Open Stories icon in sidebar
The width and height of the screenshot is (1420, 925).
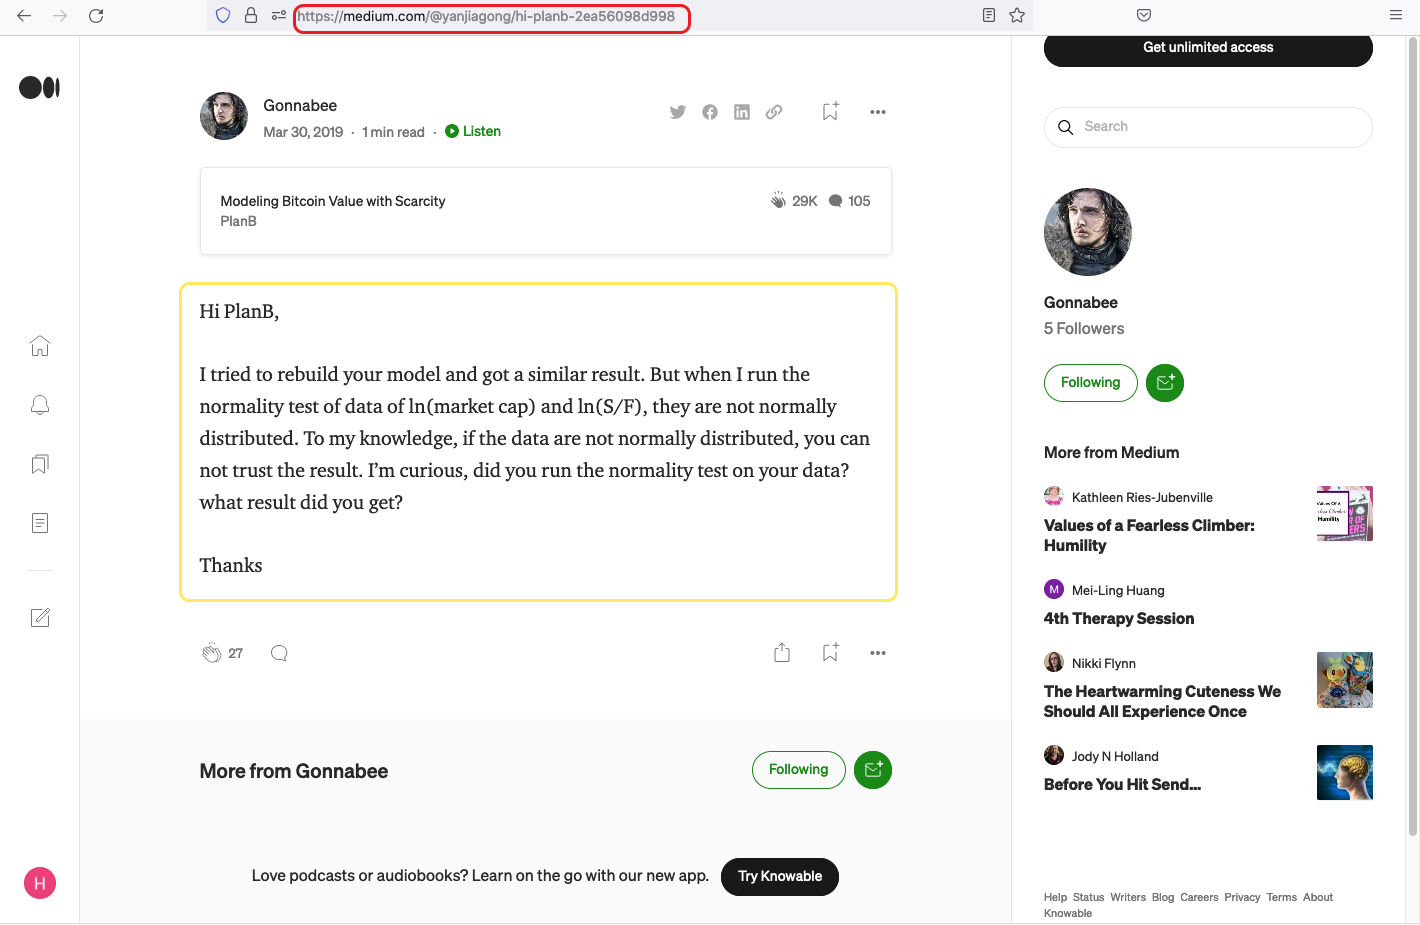[x=40, y=523]
